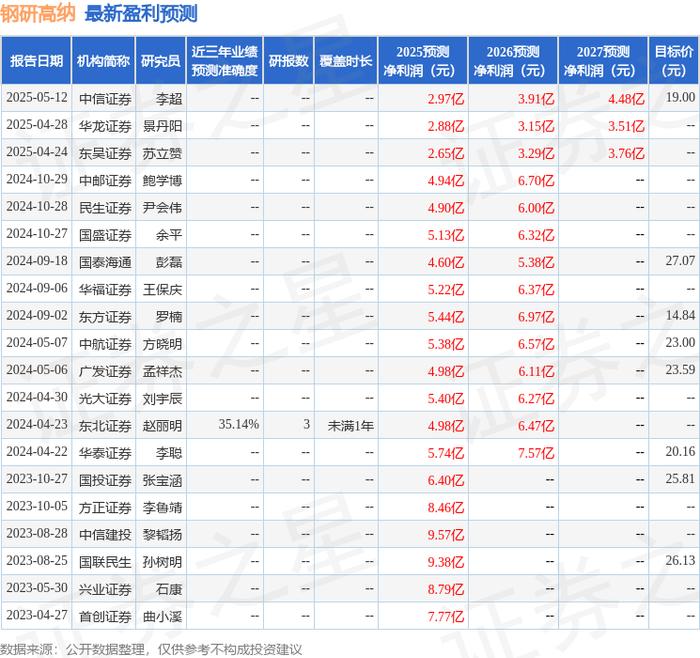The width and height of the screenshot is (700, 658).
Task: Click researcher name 尹会伟
Action: click(x=162, y=208)
